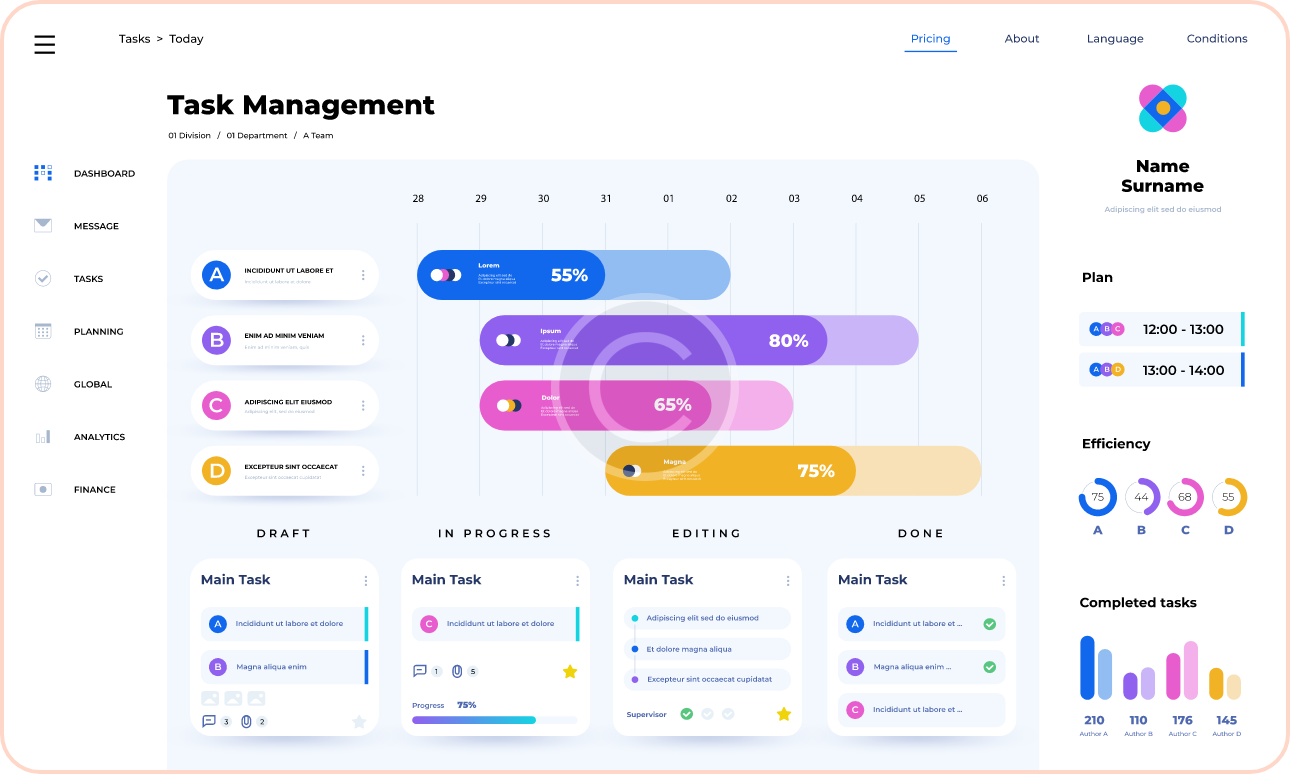Open three-dot menu on Draft Main Task
1291x775 pixels.
[x=365, y=581]
